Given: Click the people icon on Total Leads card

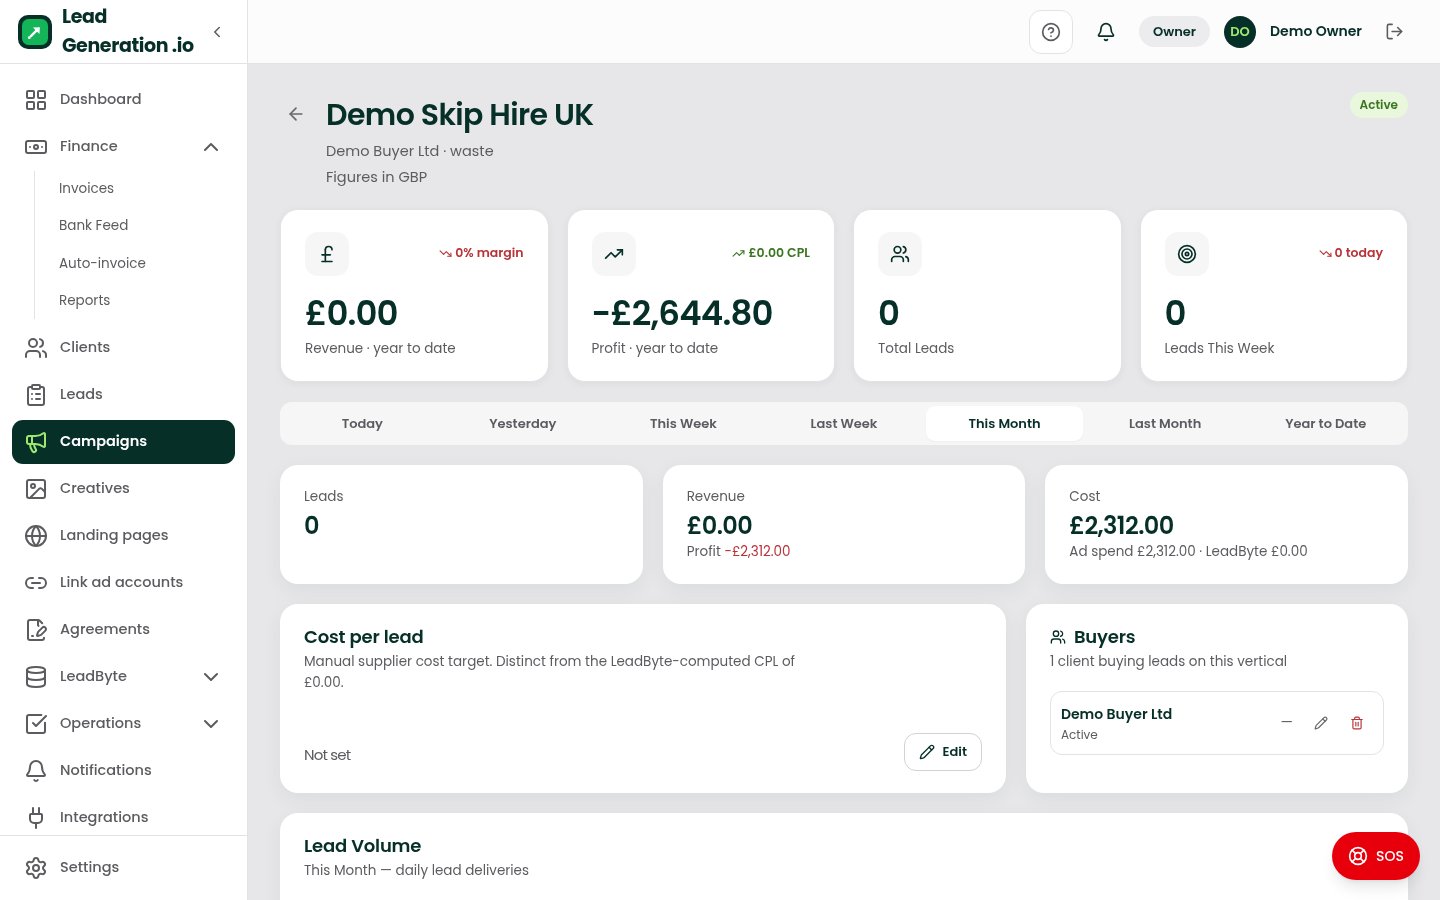Looking at the screenshot, I should tap(900, 254).
